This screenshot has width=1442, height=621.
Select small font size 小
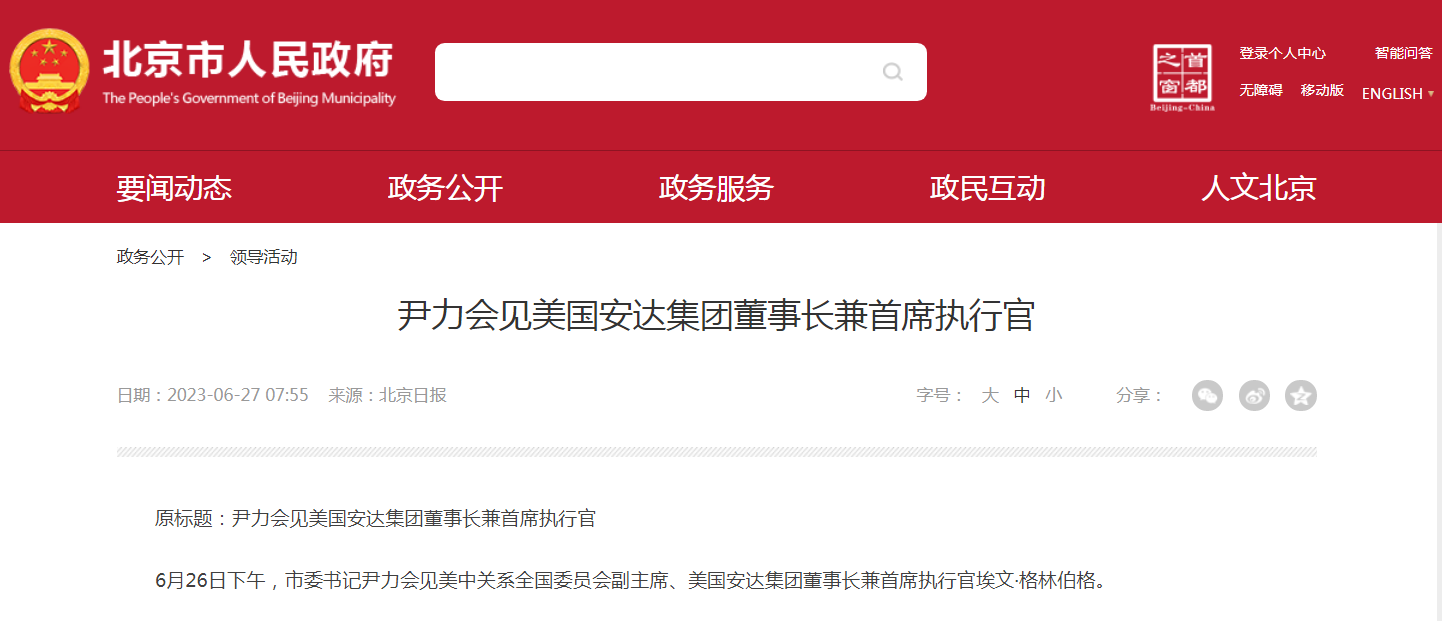(1054, 395)
